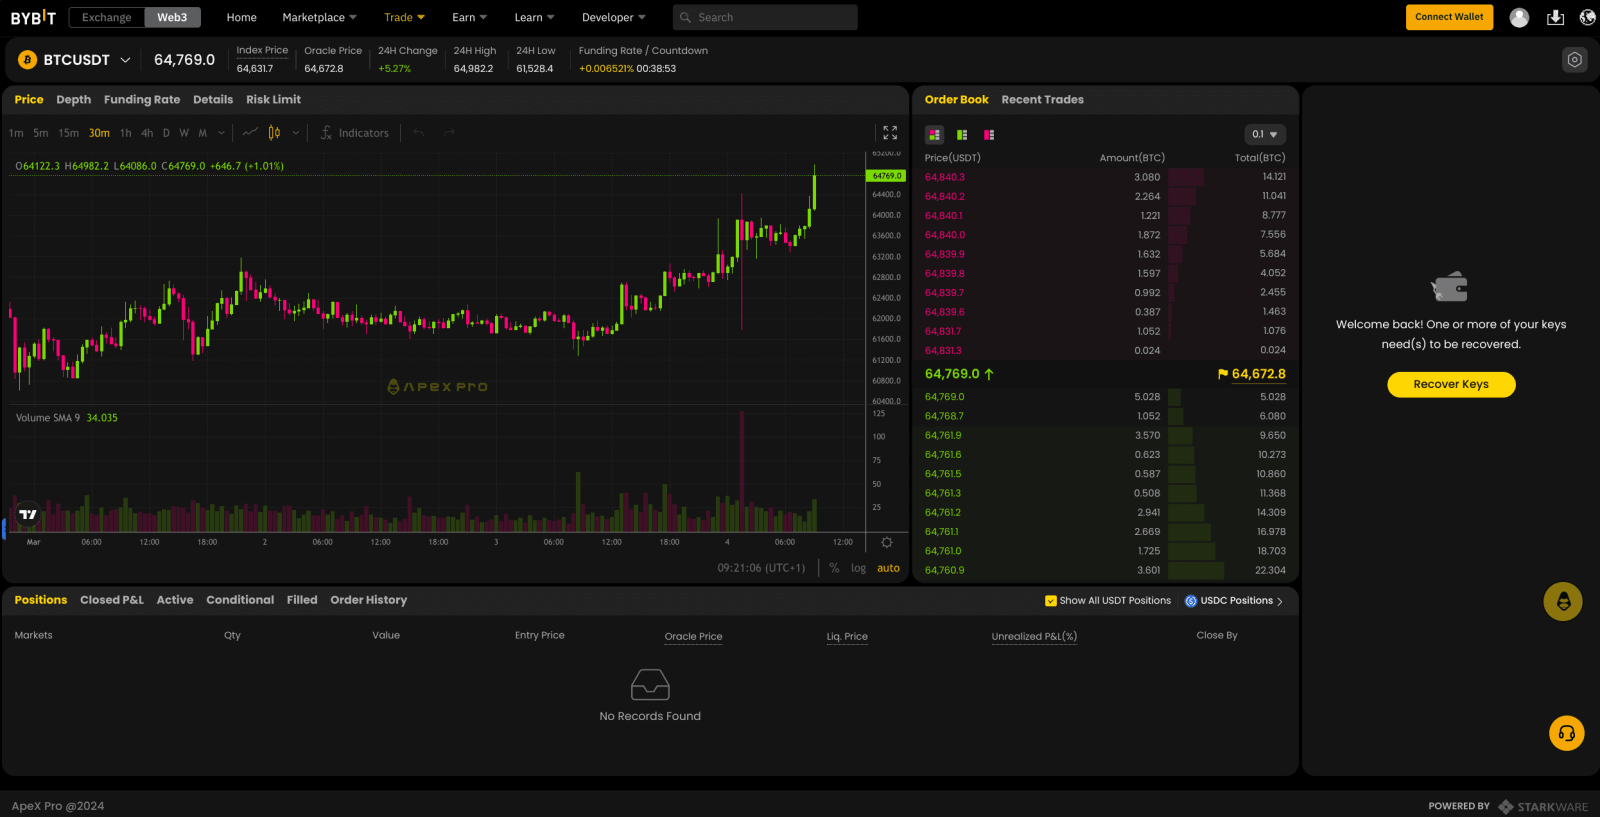
Task: Set chart interval to 4h
Action: (x=147, y=133)
